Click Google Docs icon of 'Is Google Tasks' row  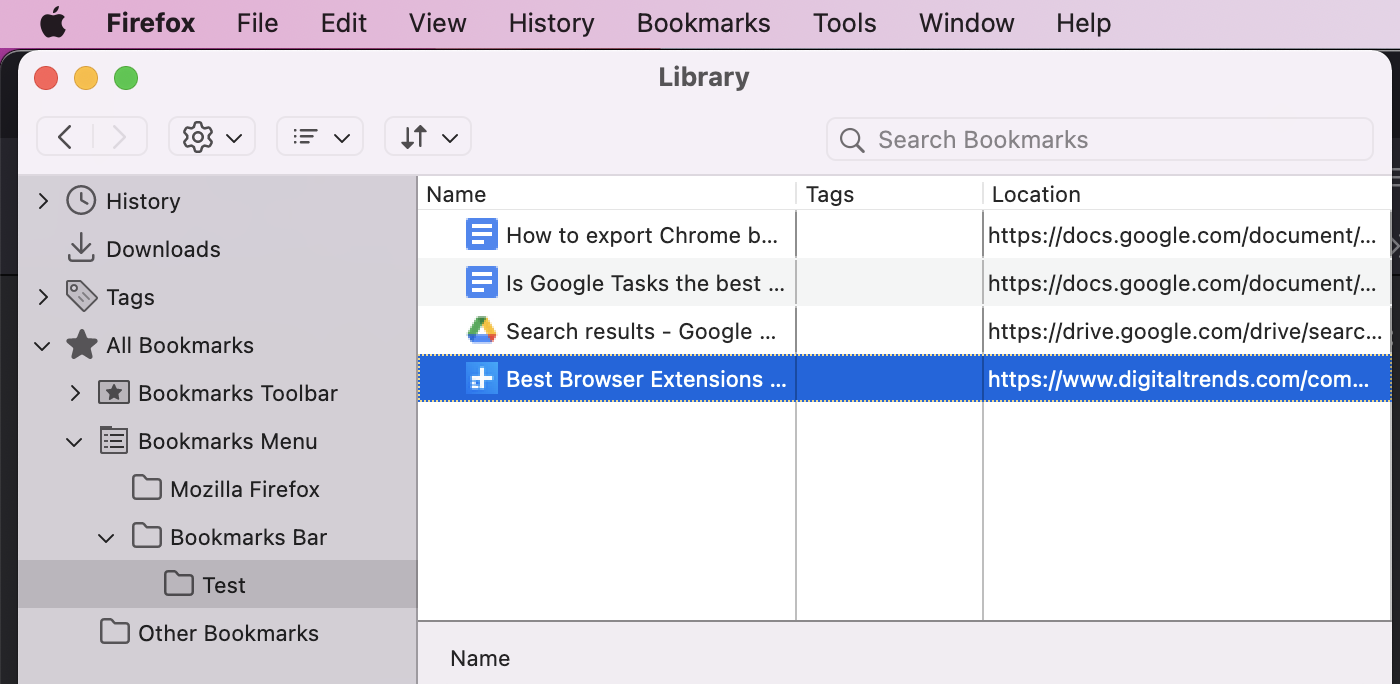(481, 283)
